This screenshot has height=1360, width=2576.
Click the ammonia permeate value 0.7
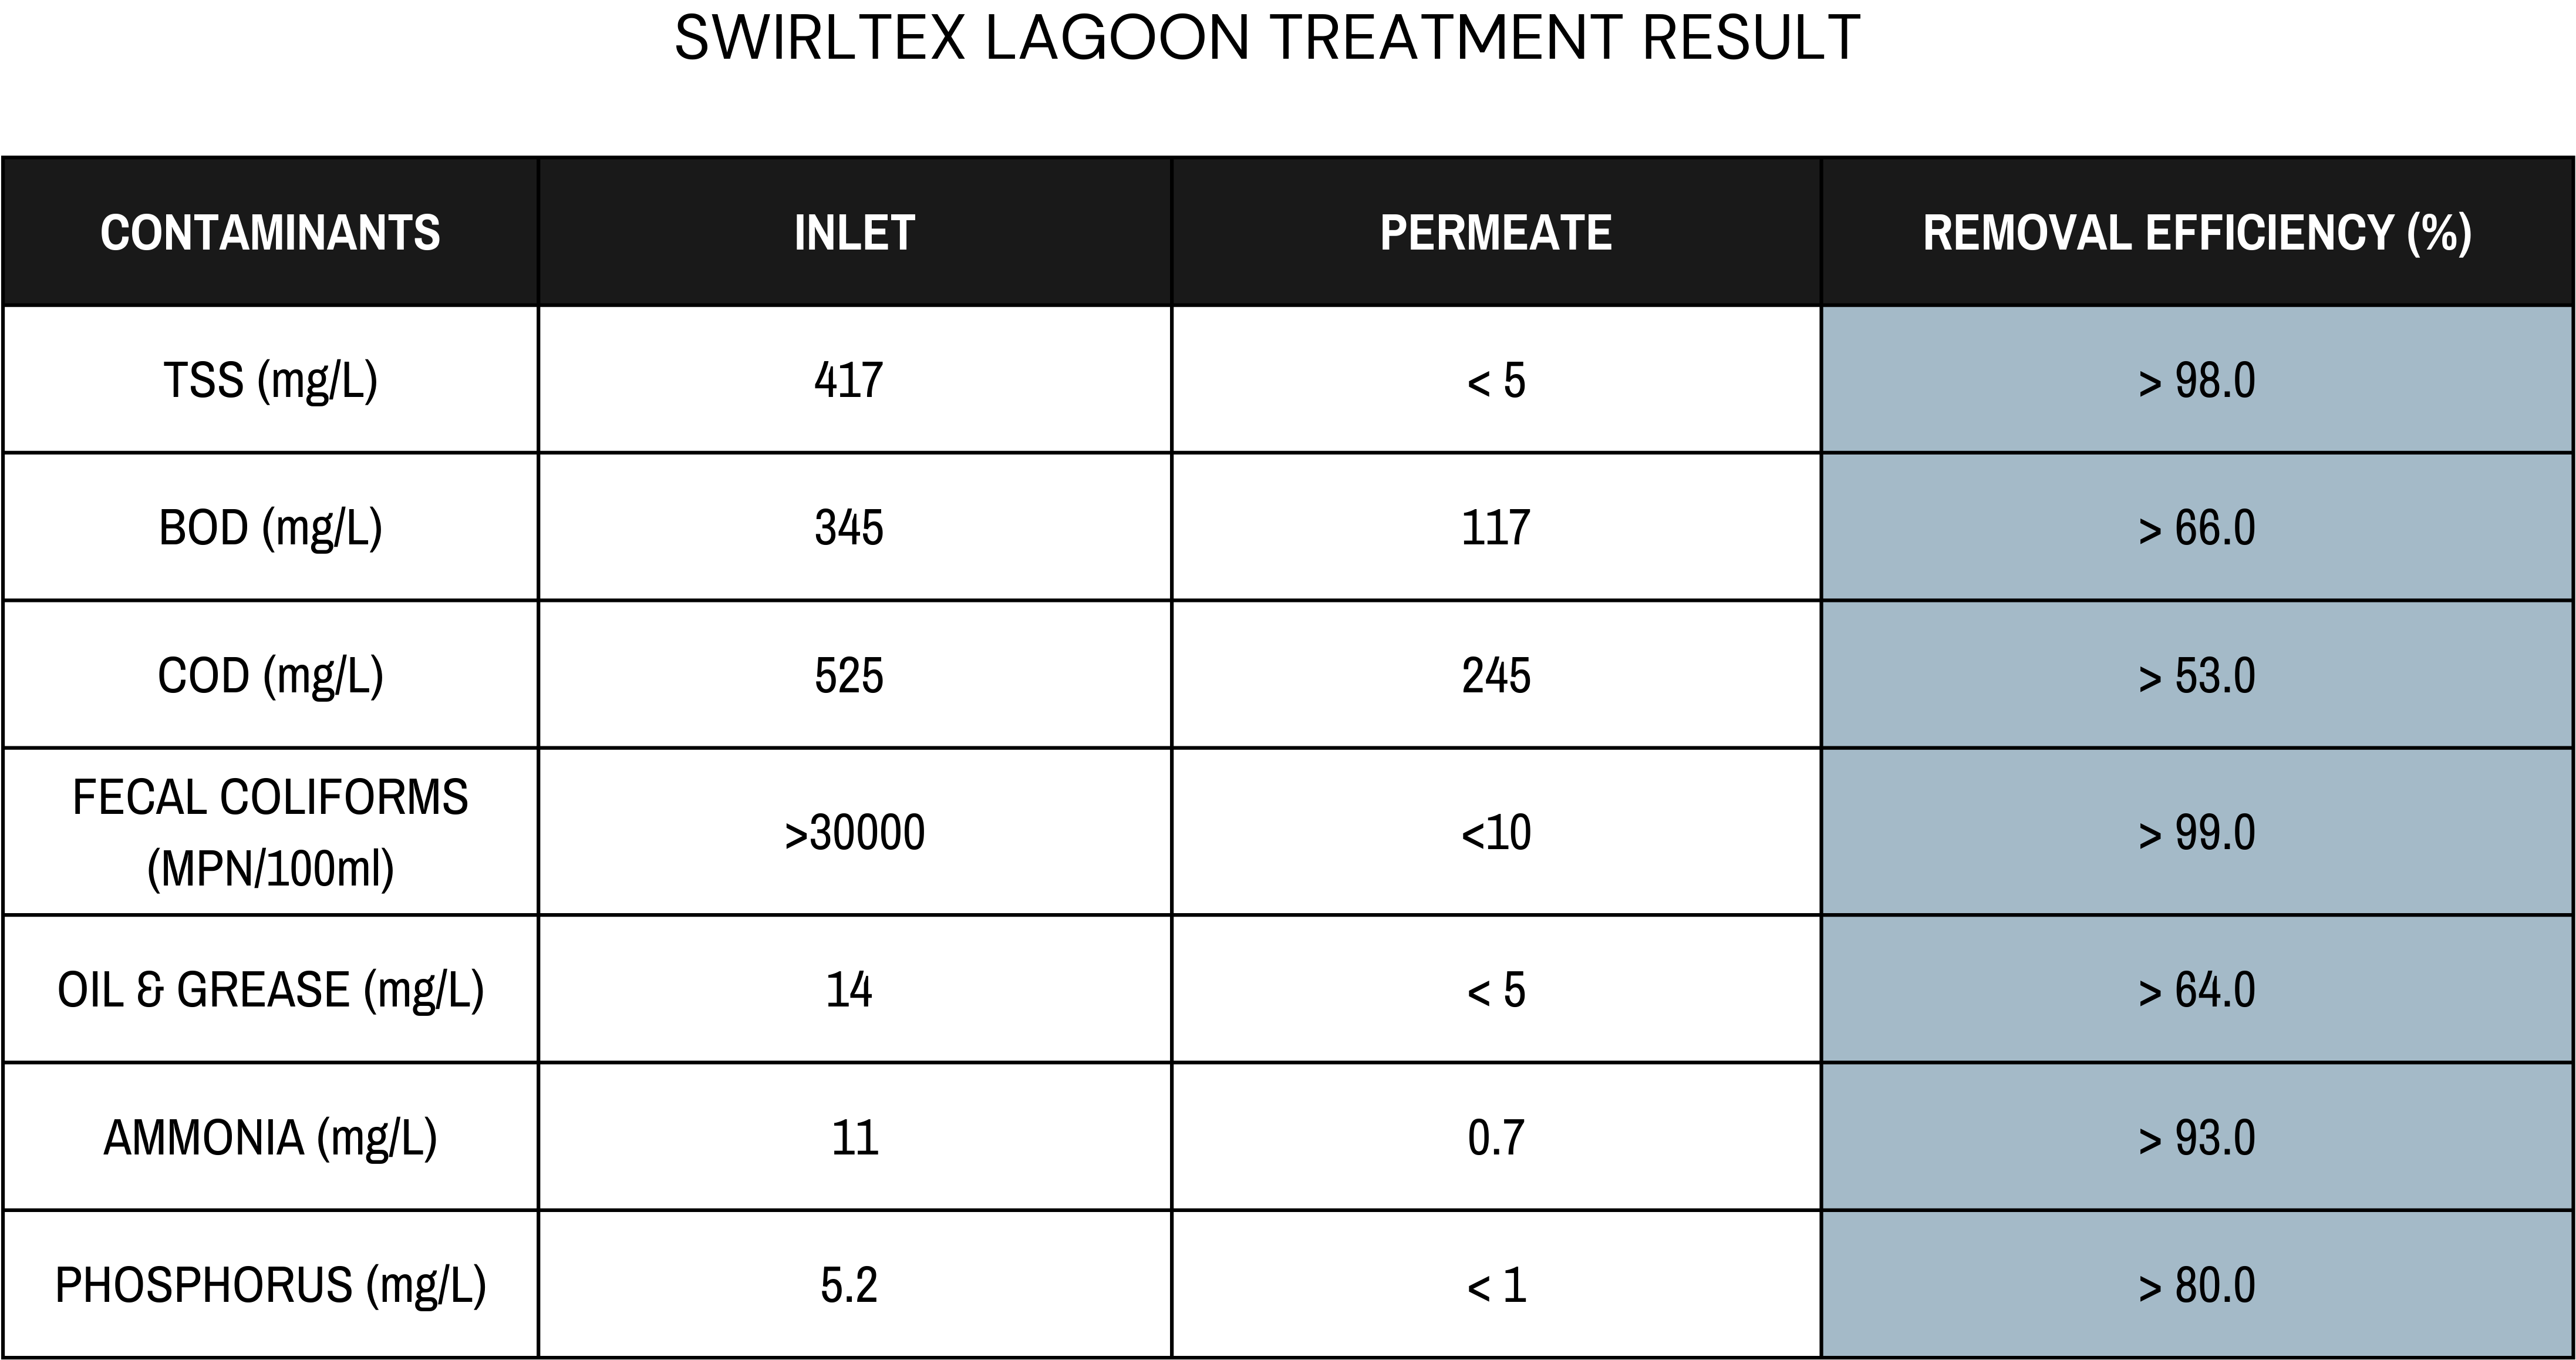click(1496, 1138)
